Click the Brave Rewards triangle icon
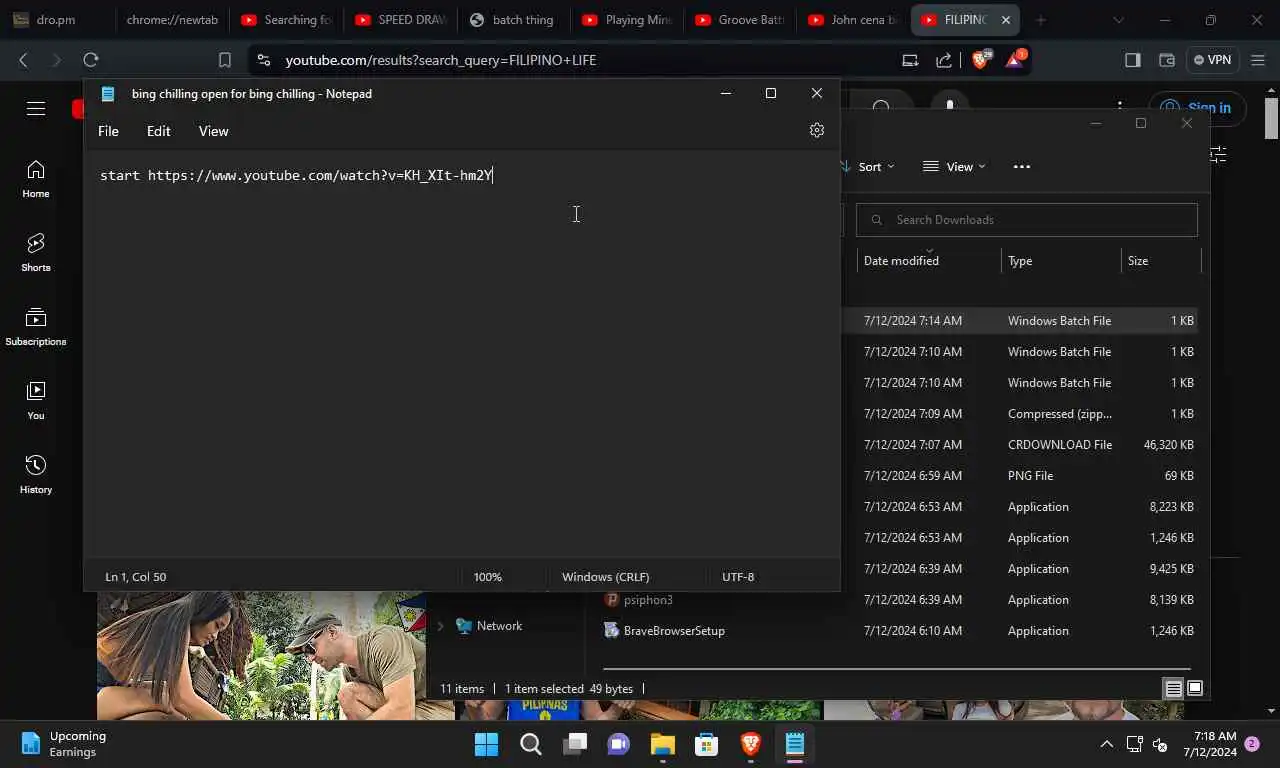Viewport: 1280px width, 768px height. pos(1015,60)
